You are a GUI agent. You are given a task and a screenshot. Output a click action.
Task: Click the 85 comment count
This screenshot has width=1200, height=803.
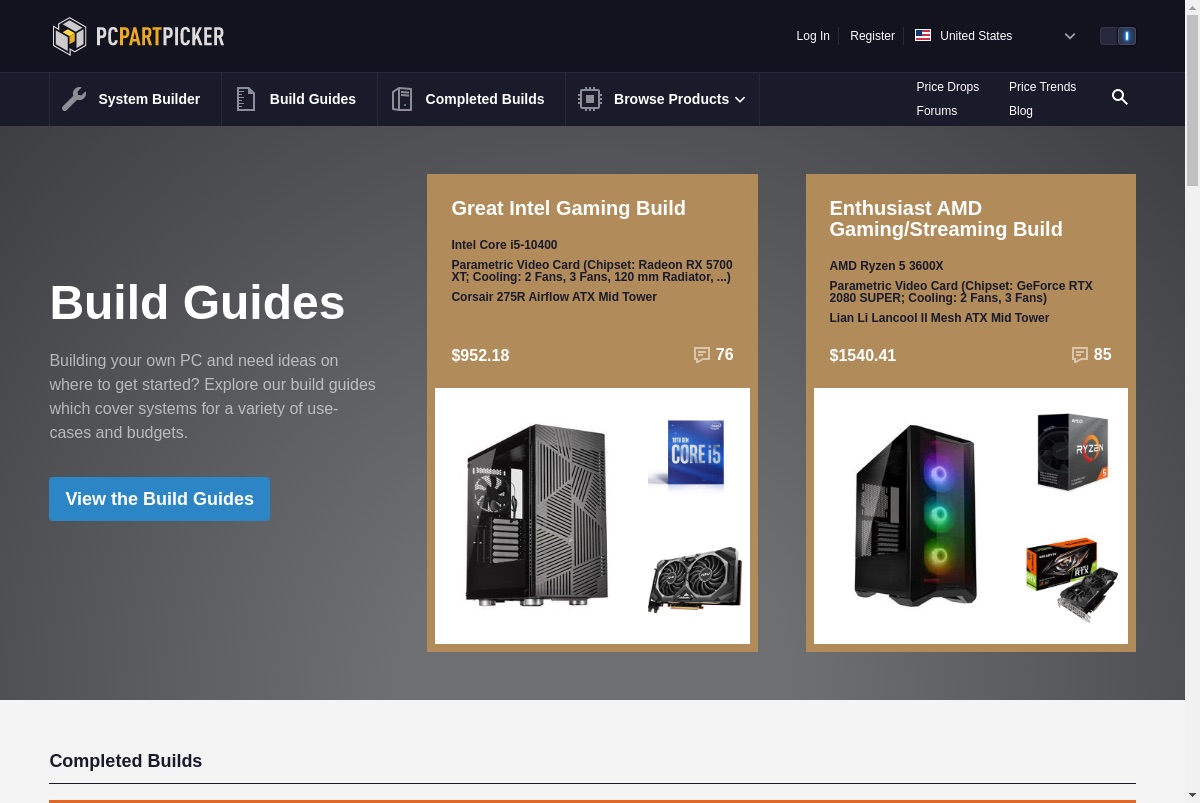coord(1103,355)
